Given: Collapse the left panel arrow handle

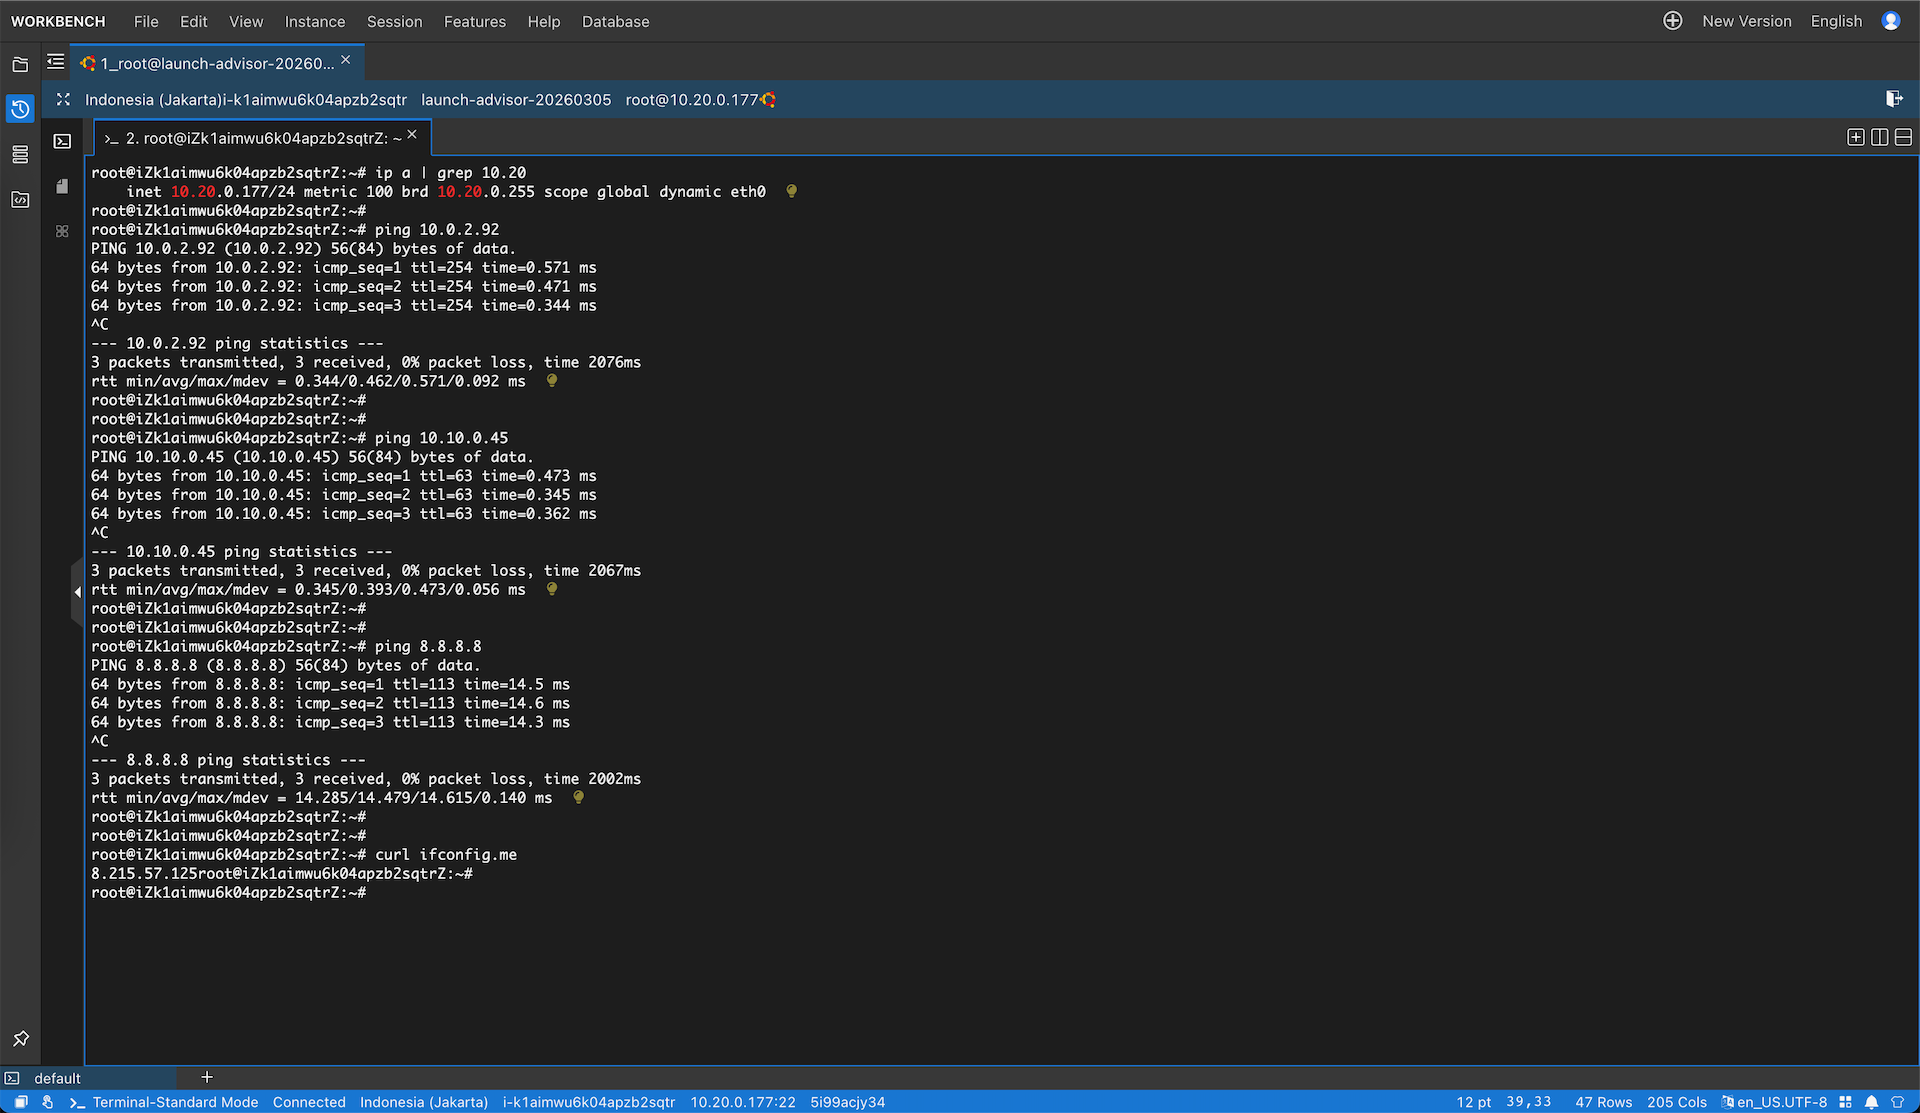Looking at the screenshot, I should 77,592.
